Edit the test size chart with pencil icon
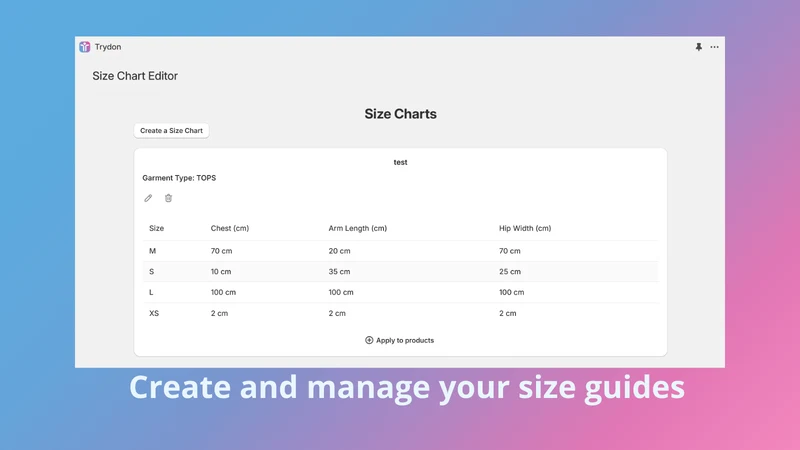Image resolution: width=800 pixels, height=450 pixels. (x=148, y=198)
